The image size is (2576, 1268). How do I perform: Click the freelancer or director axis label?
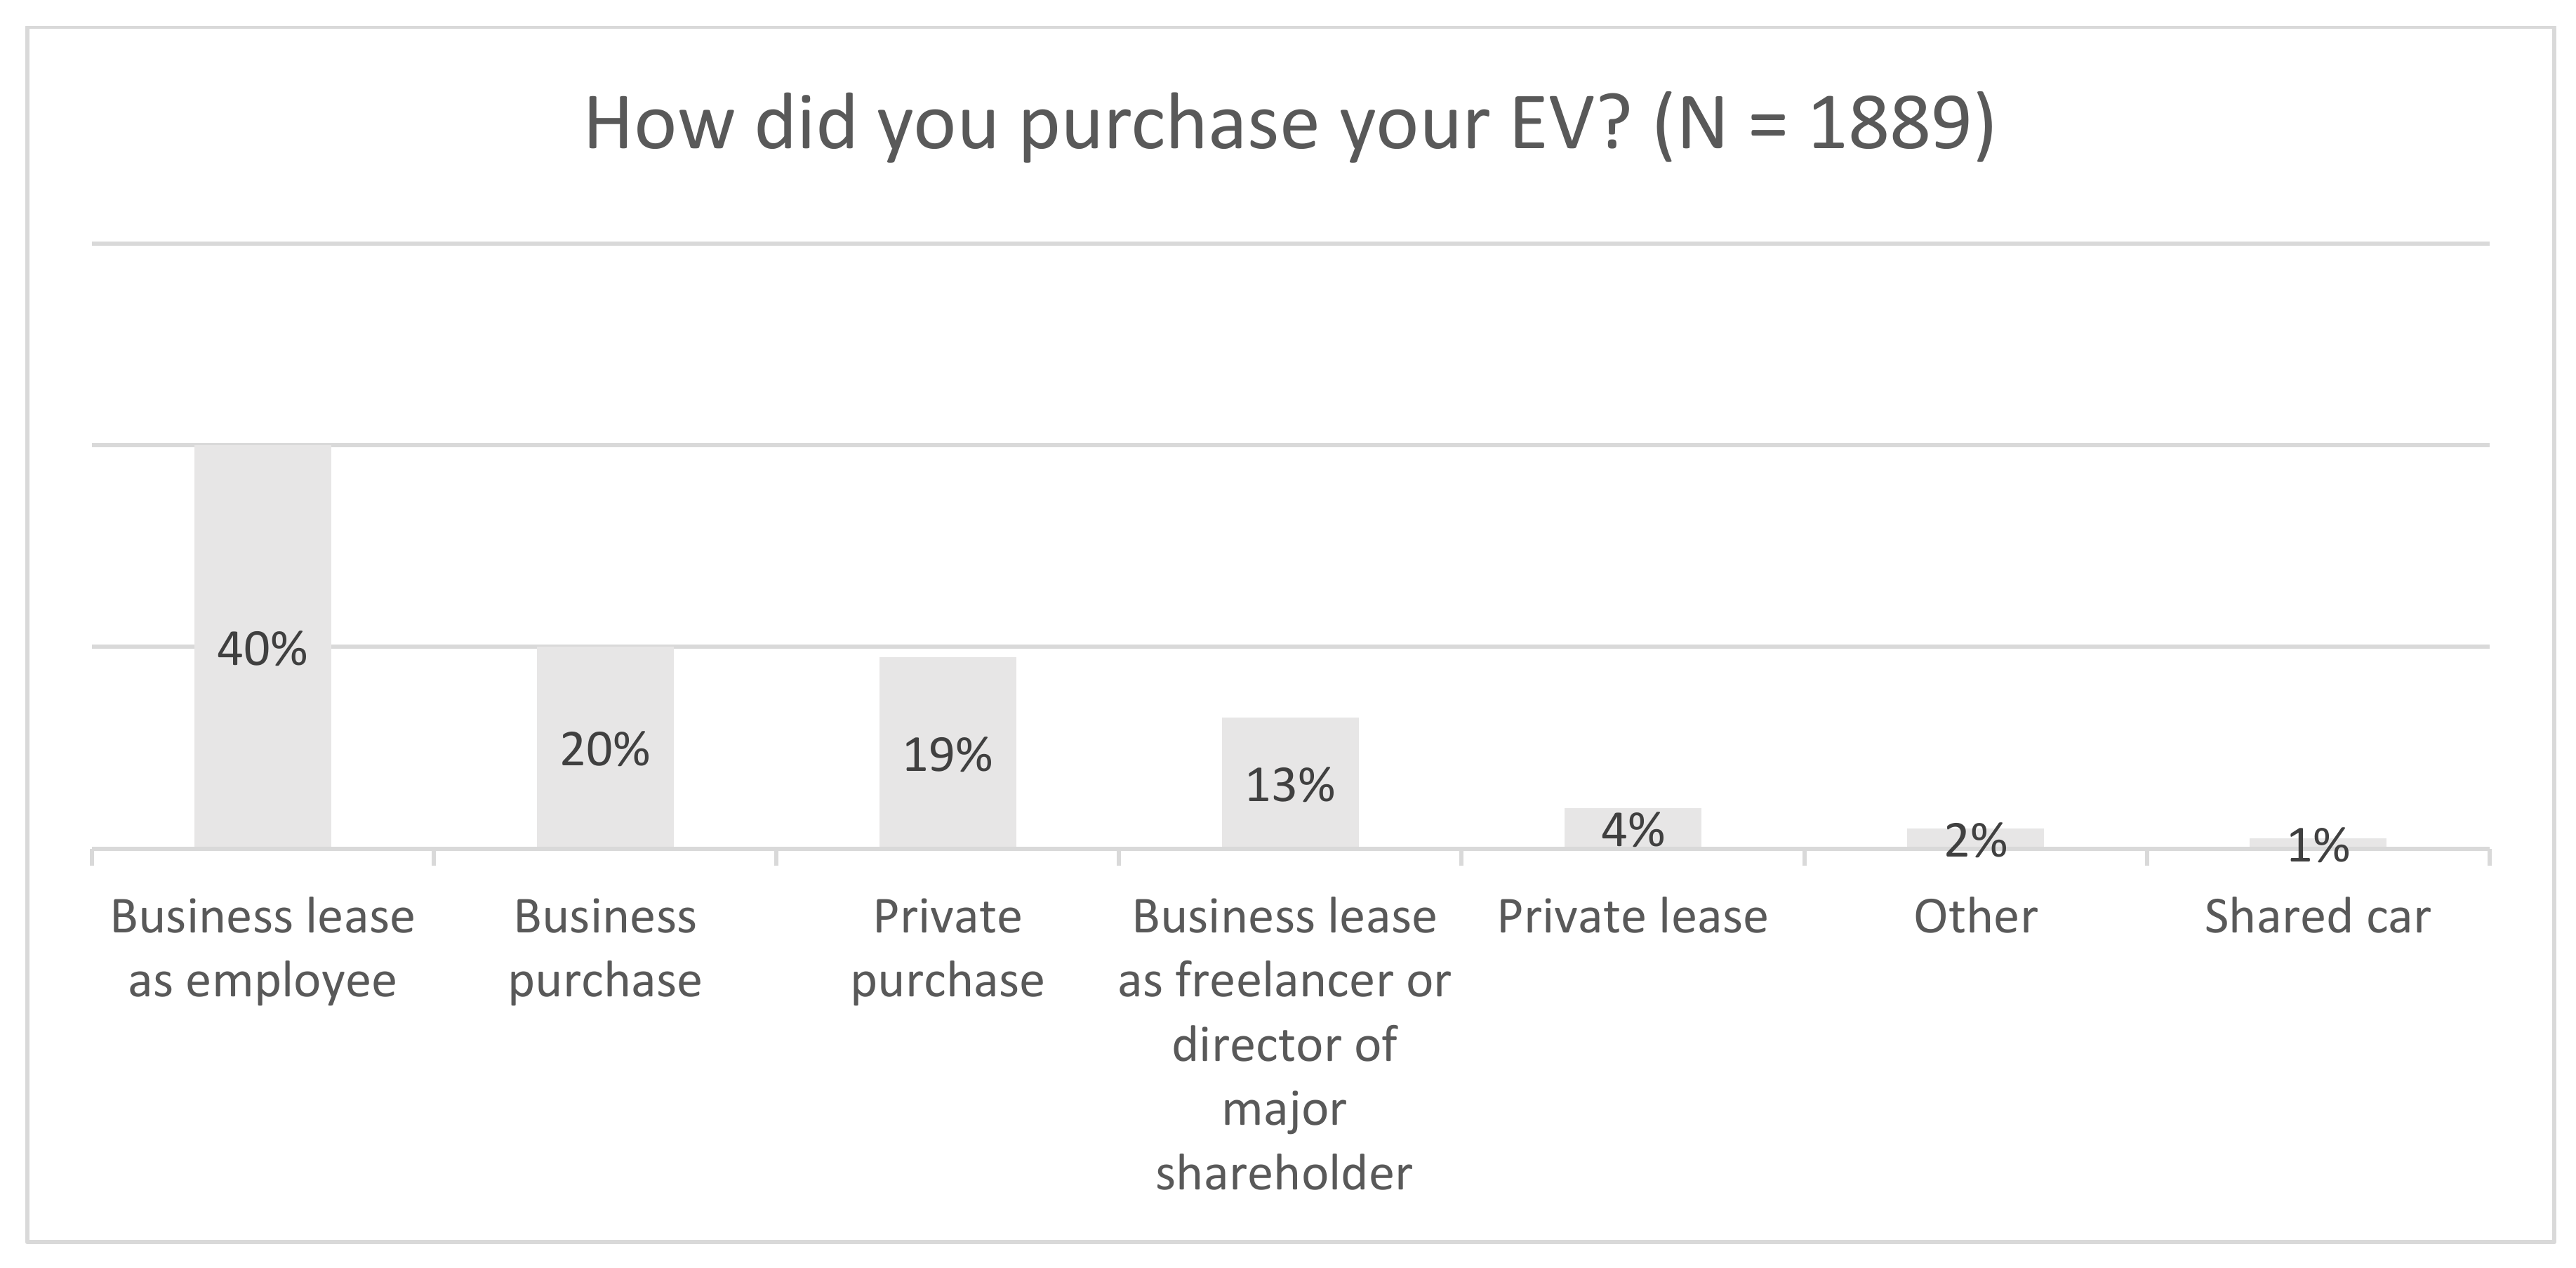click(1284, 1044)
